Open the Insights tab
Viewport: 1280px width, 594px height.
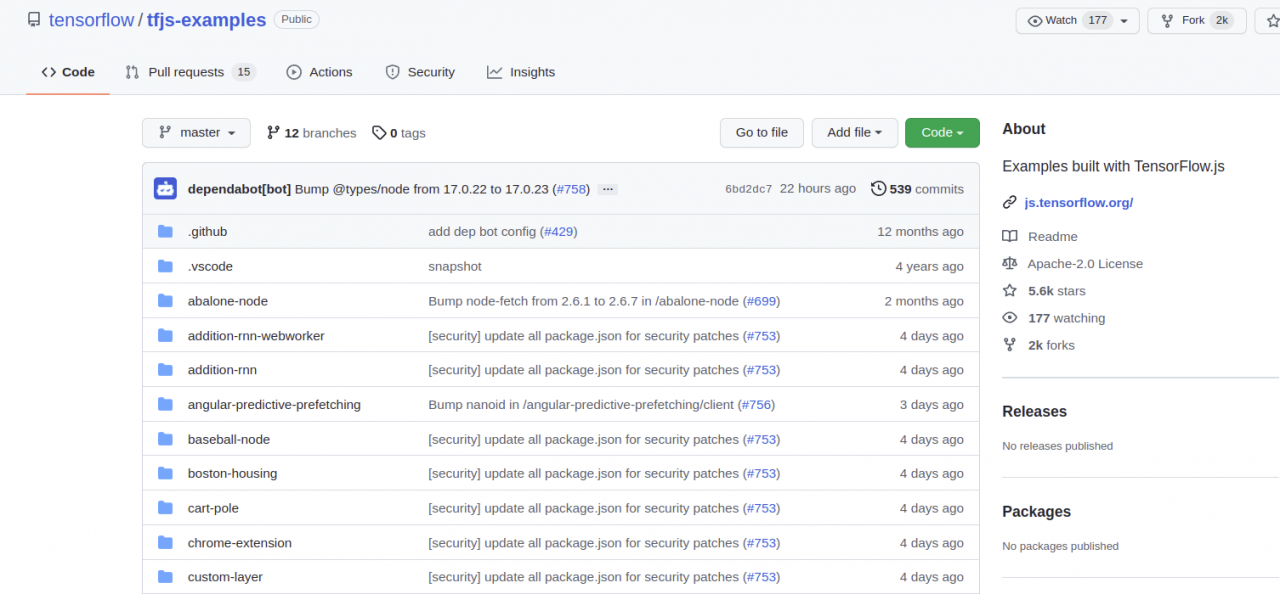click(x=521, y=71)
